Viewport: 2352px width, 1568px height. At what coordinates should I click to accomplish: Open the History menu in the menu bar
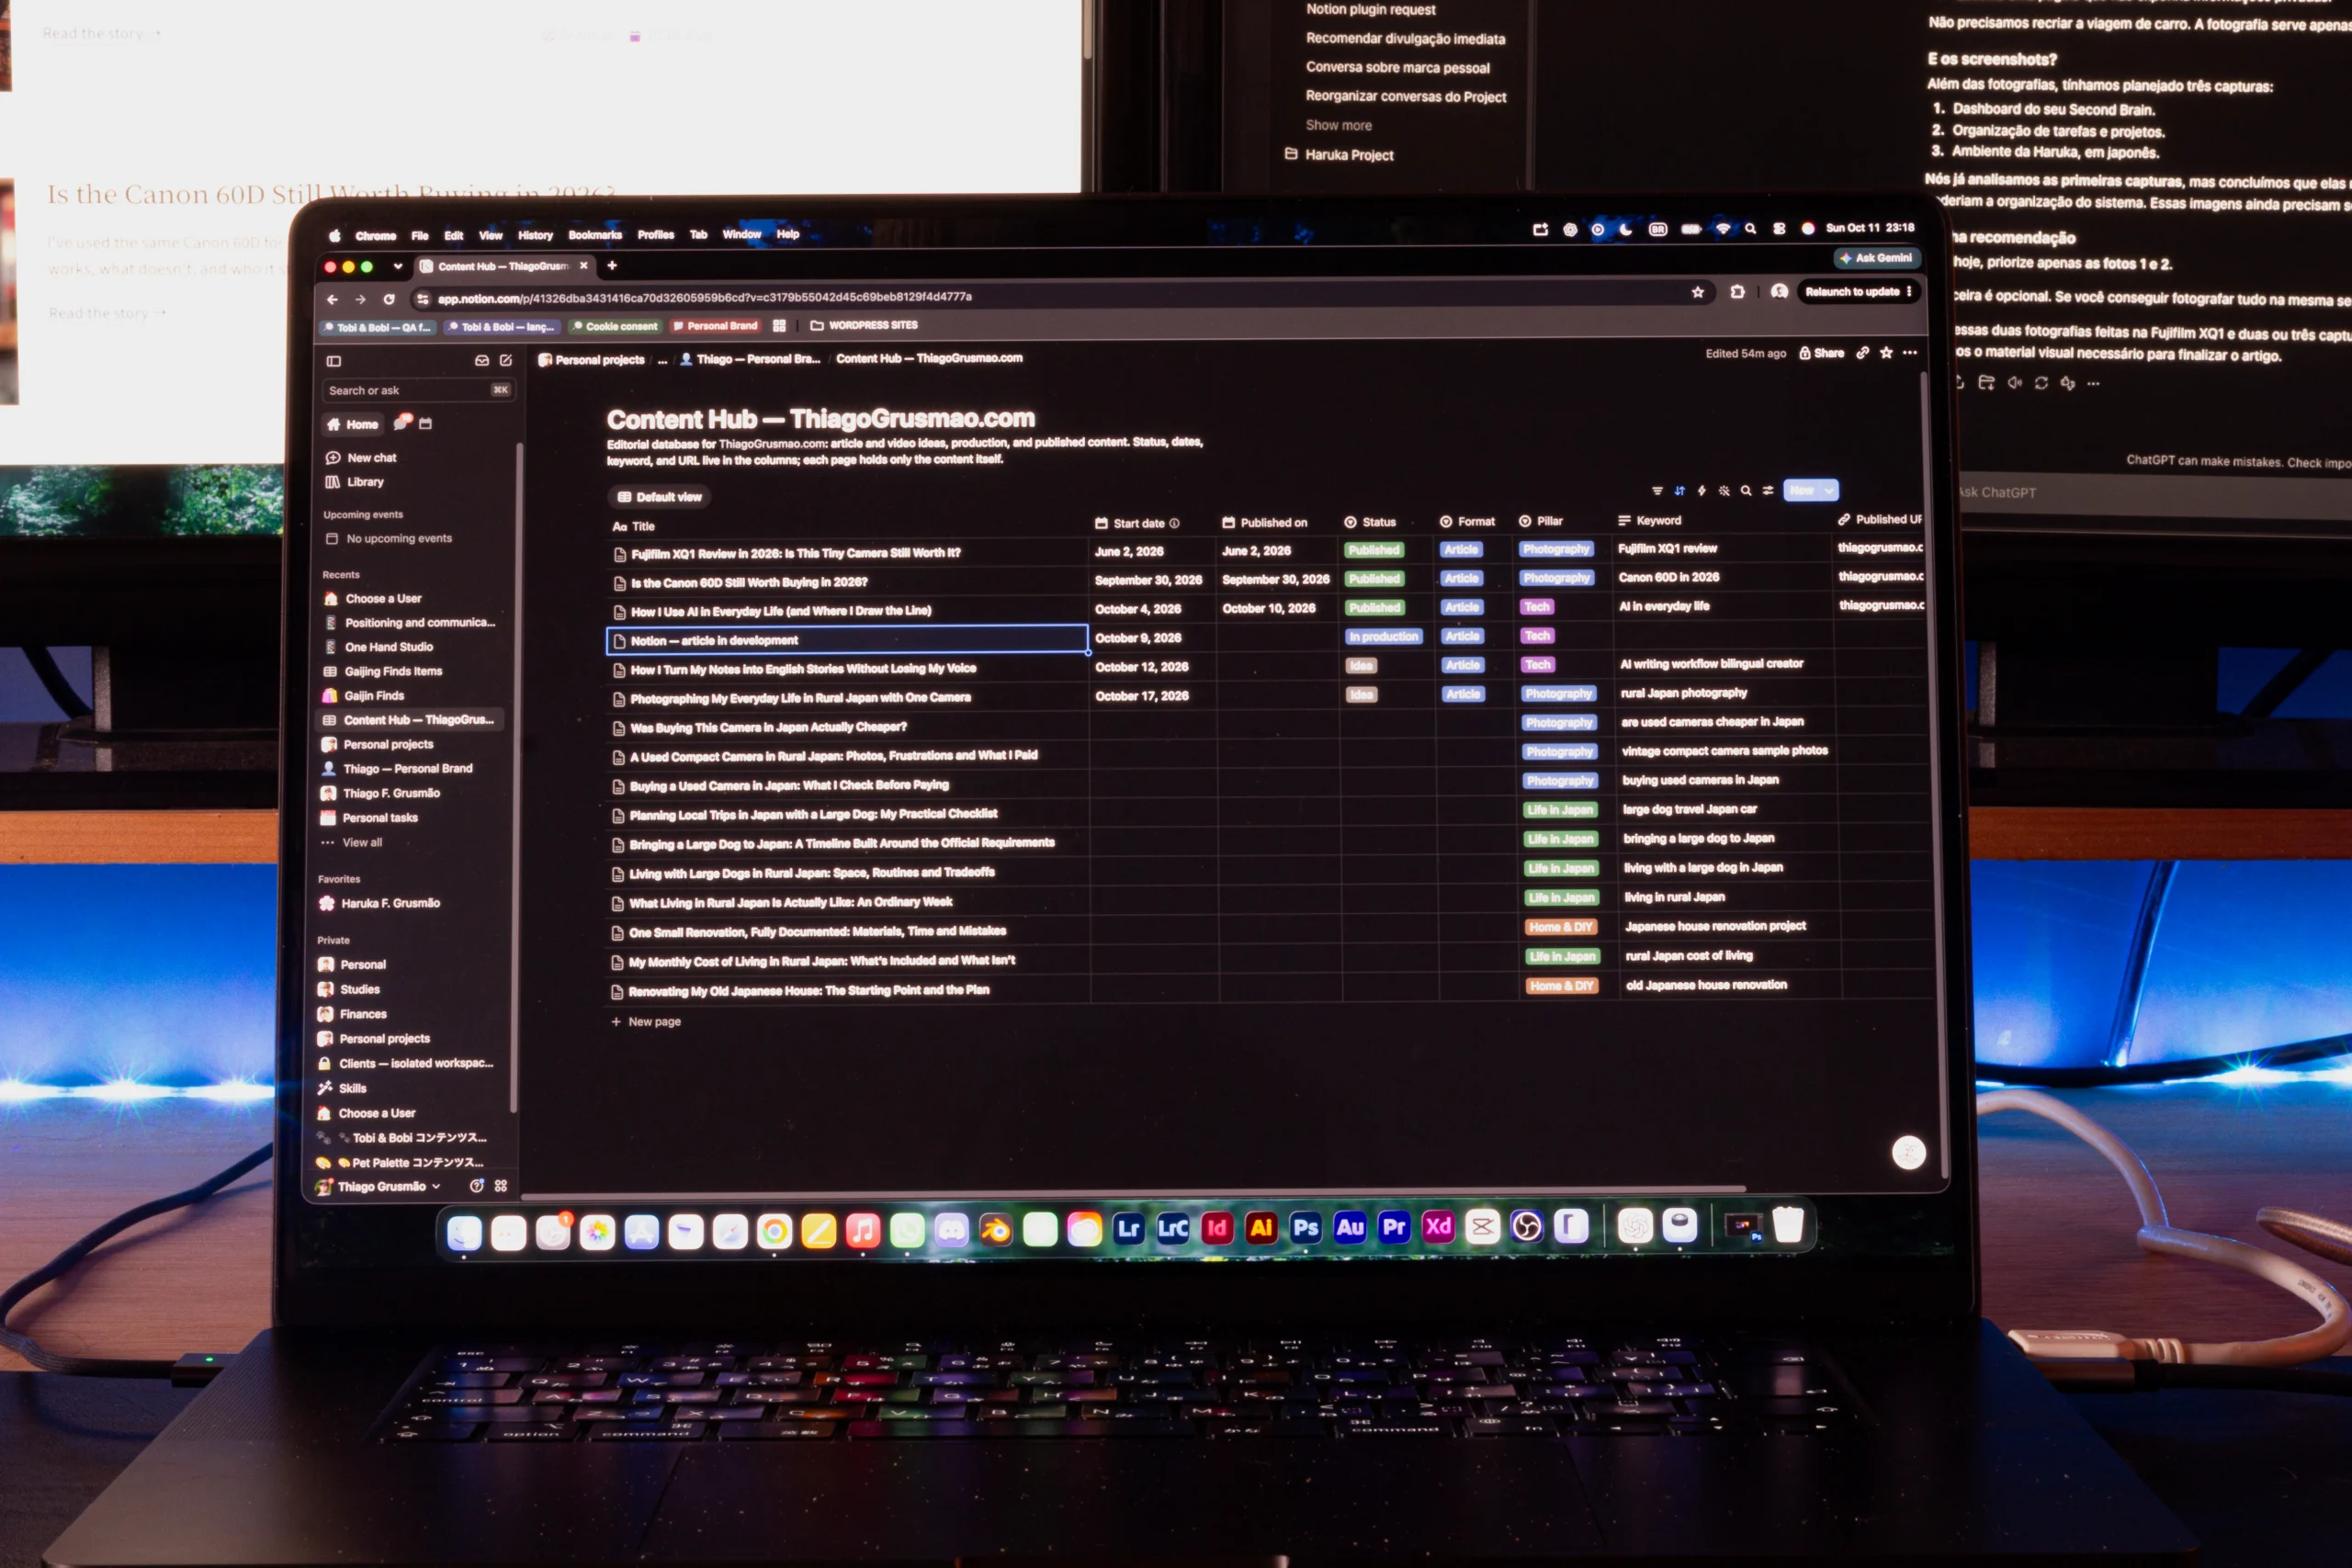pos(535,236)
